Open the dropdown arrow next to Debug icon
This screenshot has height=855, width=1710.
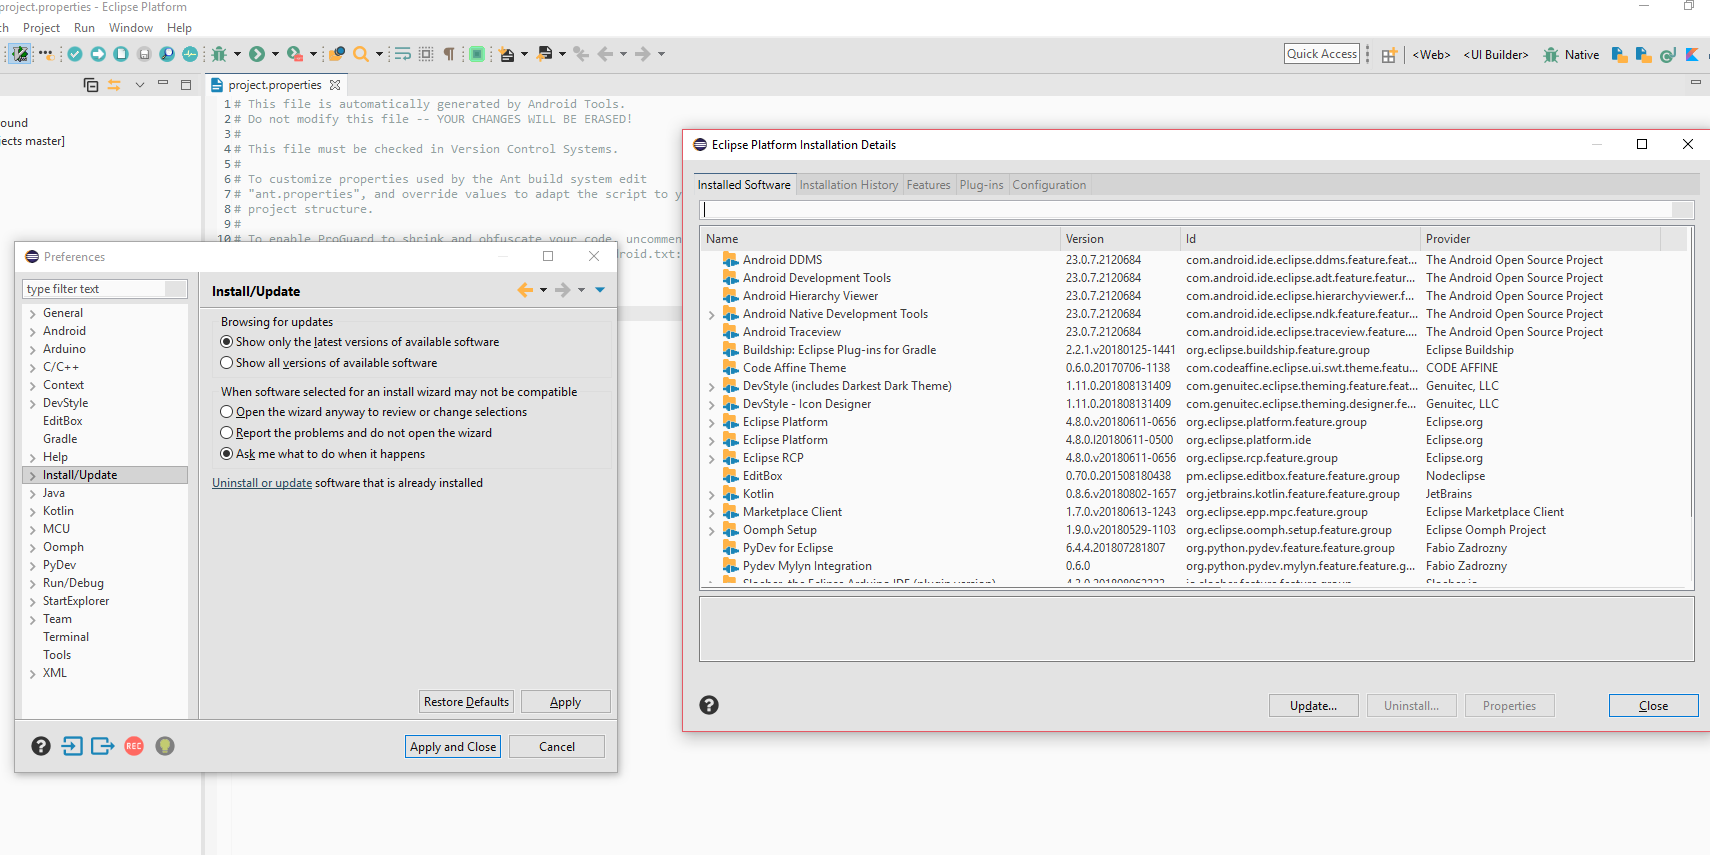[237, 54]
